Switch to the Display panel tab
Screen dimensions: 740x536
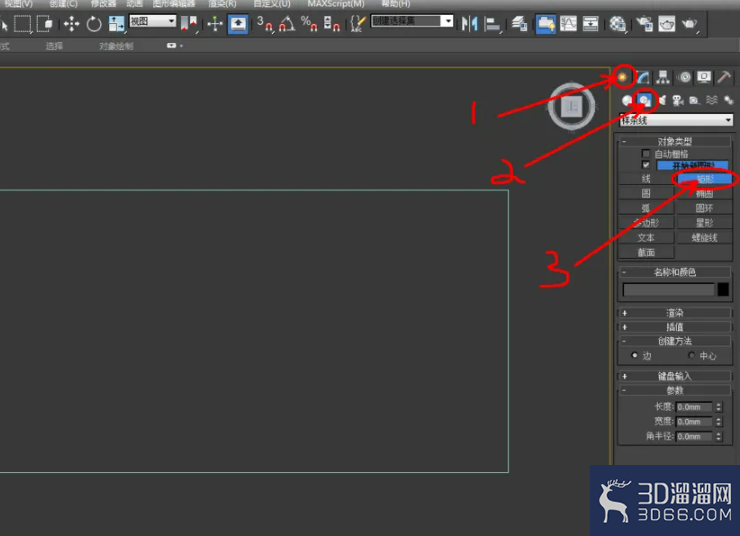point(704,77)
